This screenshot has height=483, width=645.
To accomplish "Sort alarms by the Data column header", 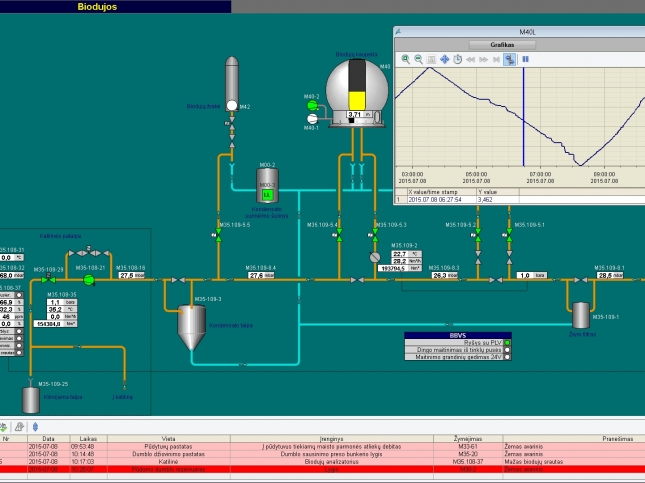I will coord(49,439).
